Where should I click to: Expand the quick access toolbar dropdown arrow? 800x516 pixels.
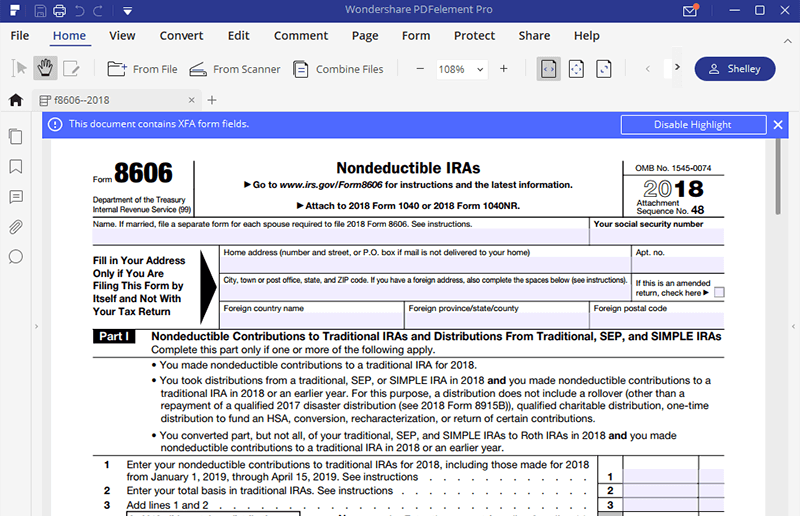tap(129, 11)
